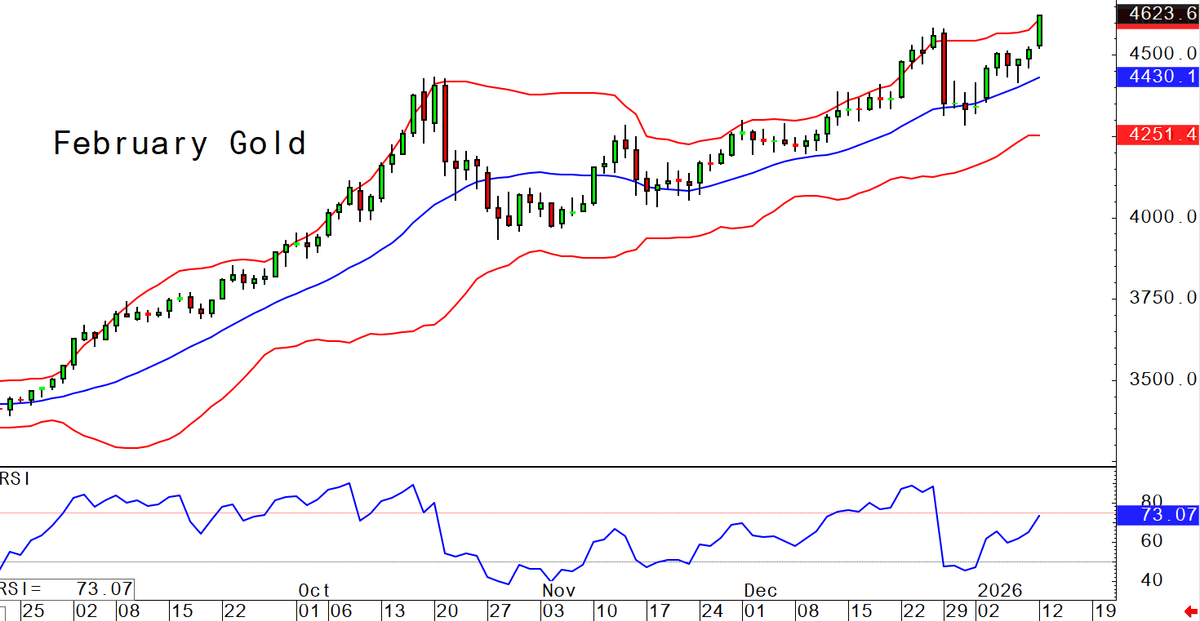Image resolution: width=1200 pixels, height=621 pixels.
Task: Click the 'RSI= 73.07' readout box
Action: click(67, 587)
